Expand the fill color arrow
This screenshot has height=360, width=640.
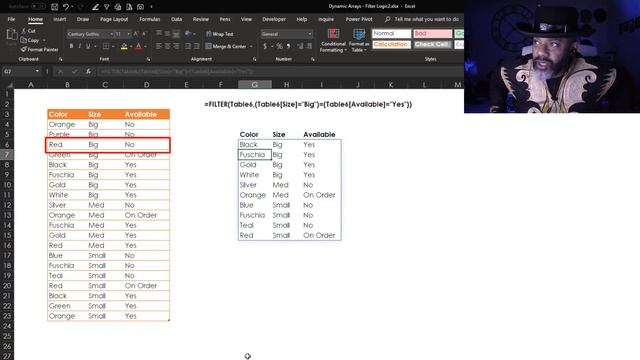tap(131, 47)
